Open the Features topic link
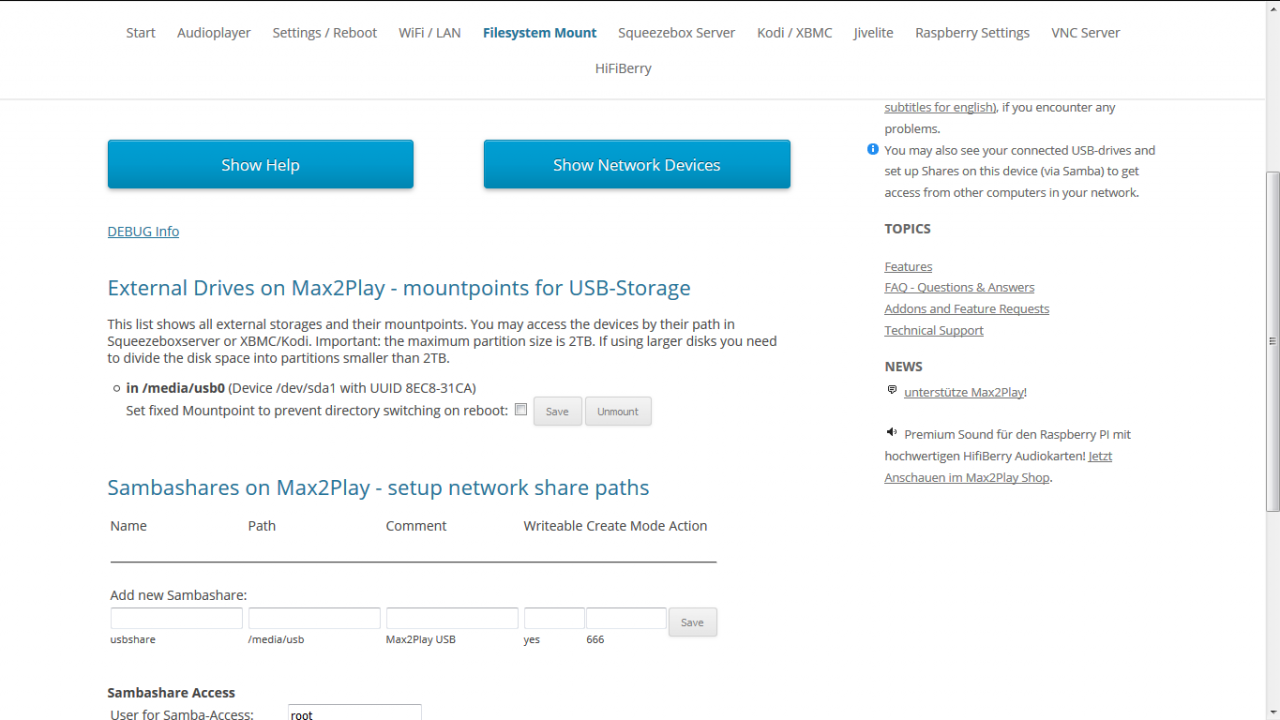This screenshot has width=1280, height=720. 908,267
